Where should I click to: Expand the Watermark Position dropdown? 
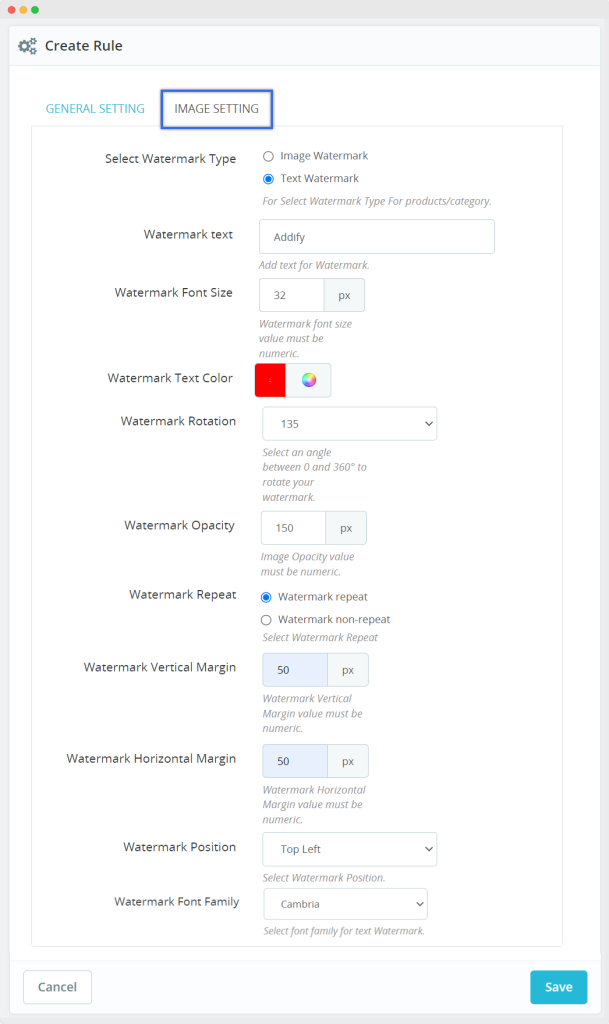[349, 849]
